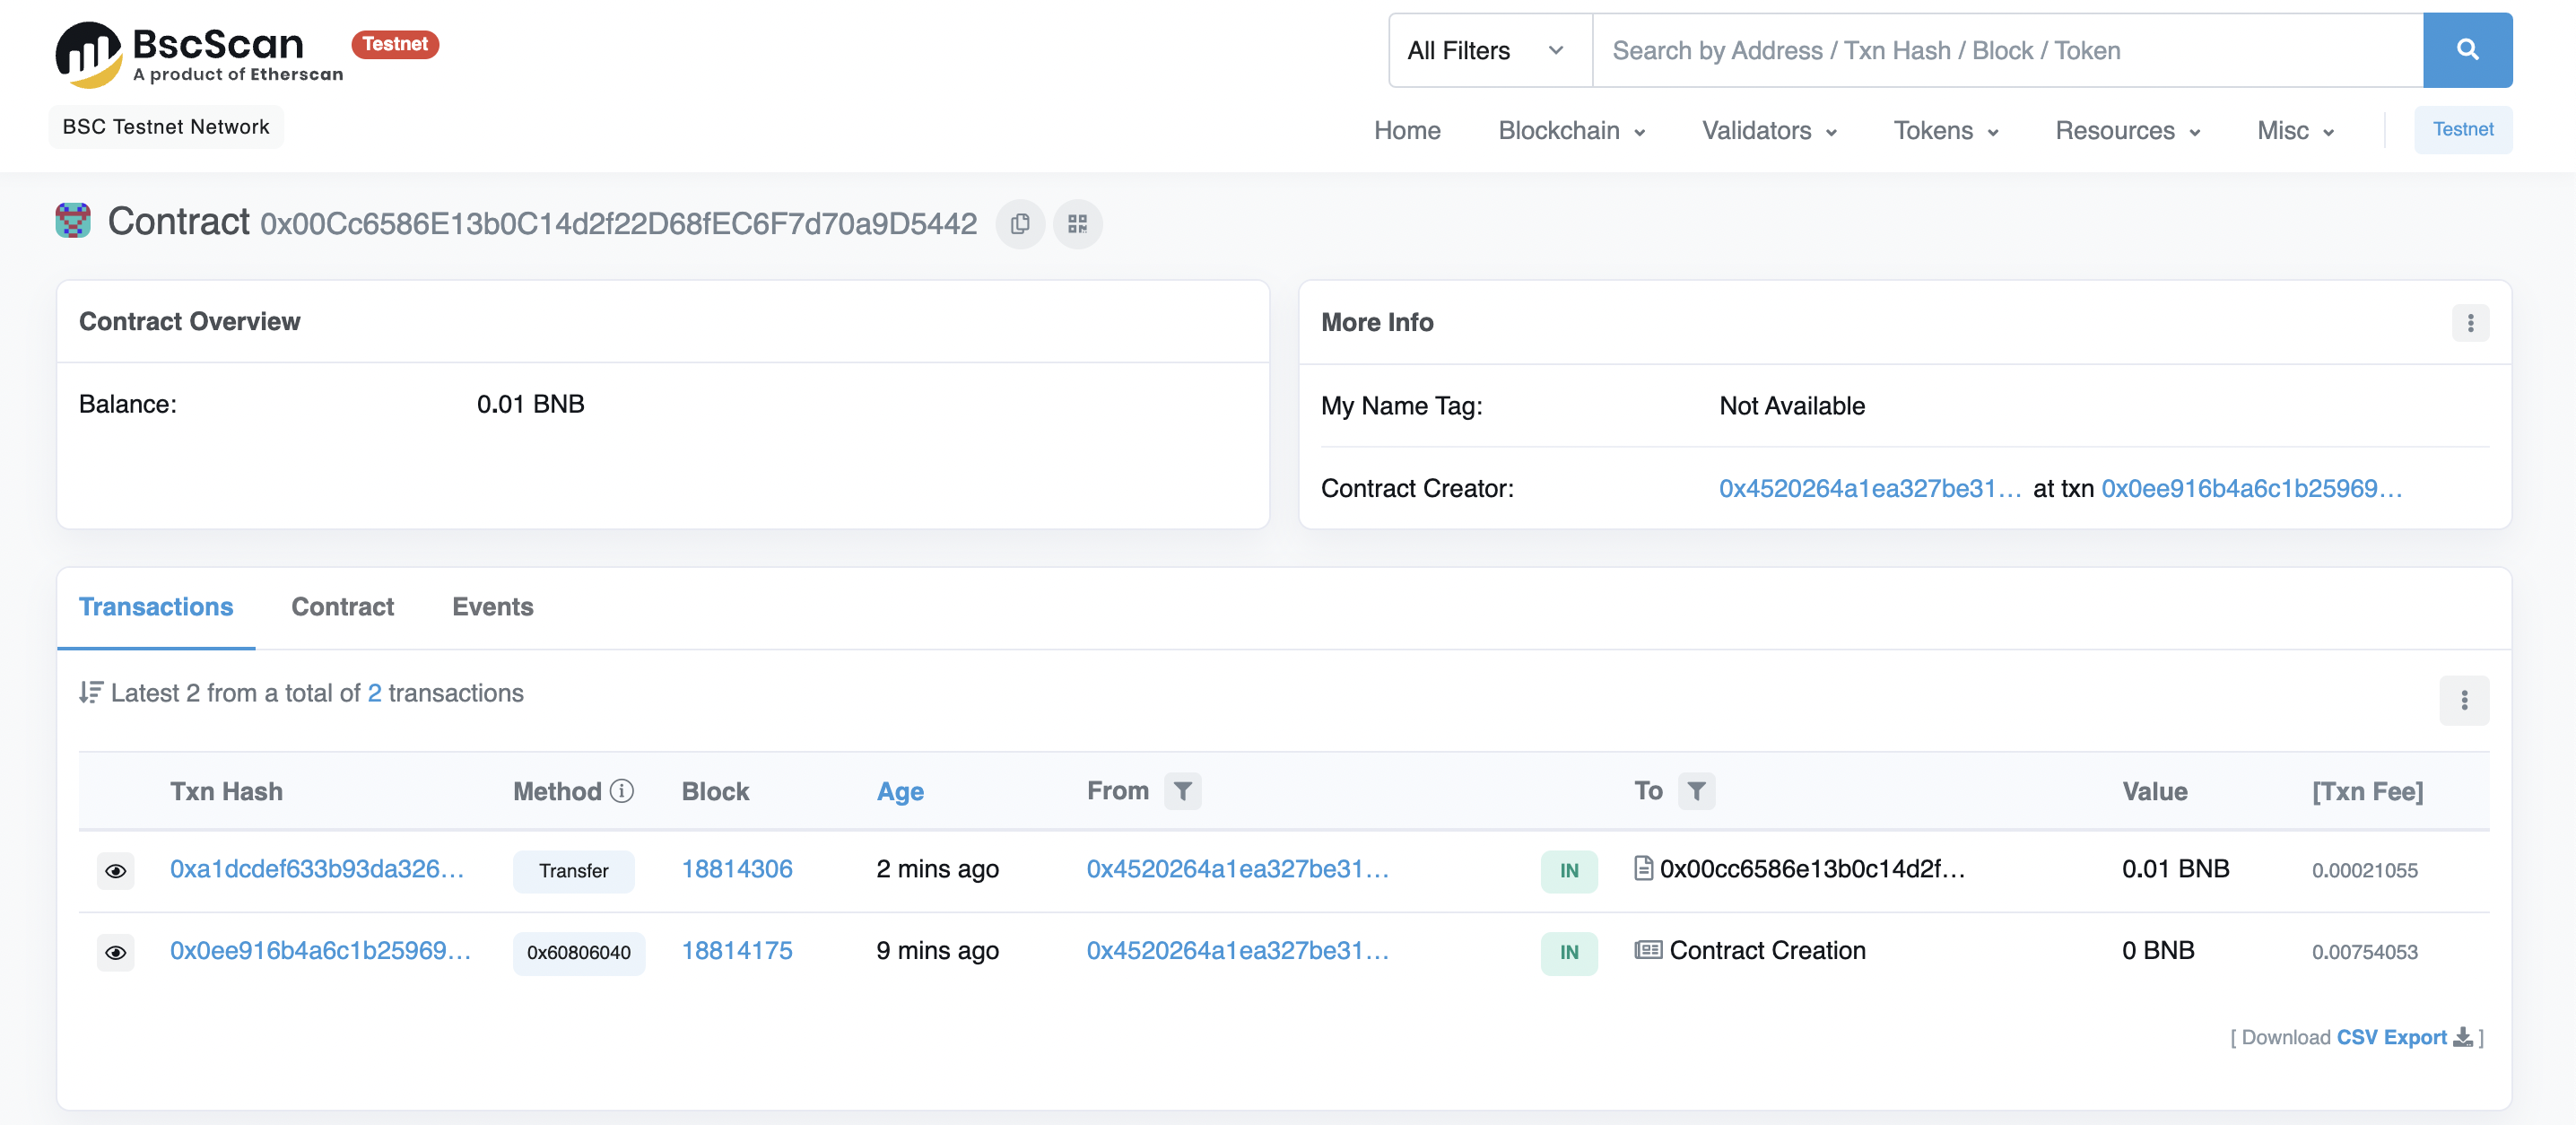Filter transactions by To address
The image size is (2576, 1125).
[1696, 791]
